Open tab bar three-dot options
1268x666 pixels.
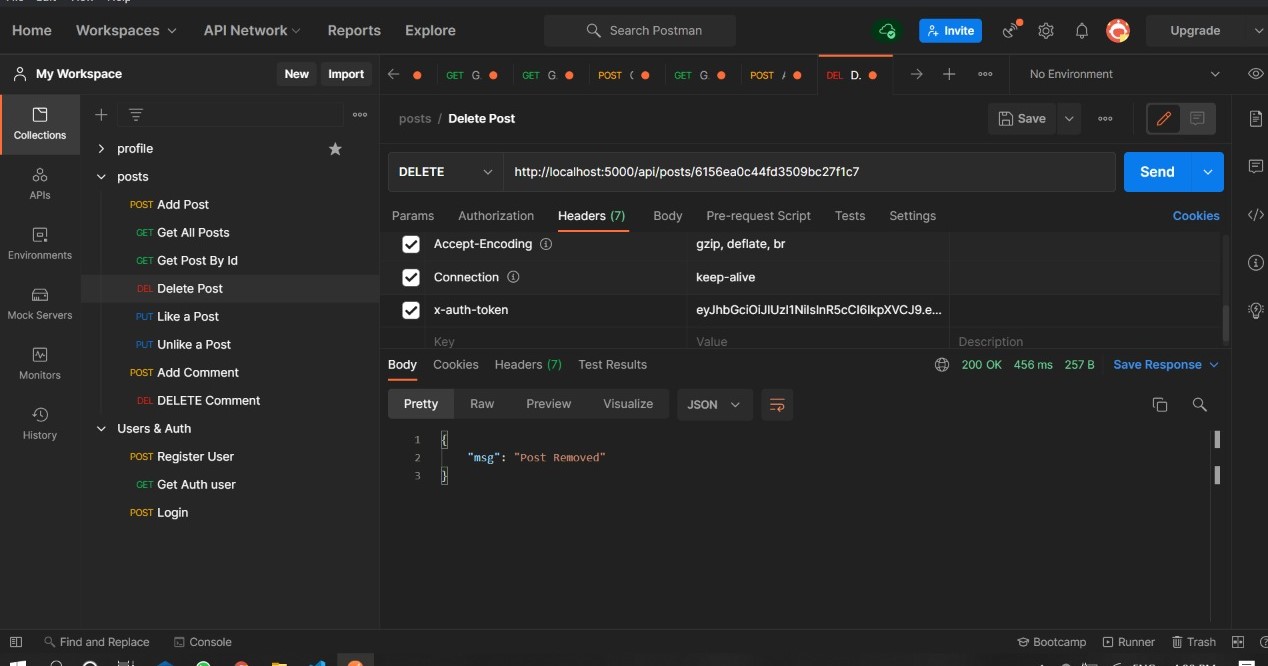(x=985, y=74)
